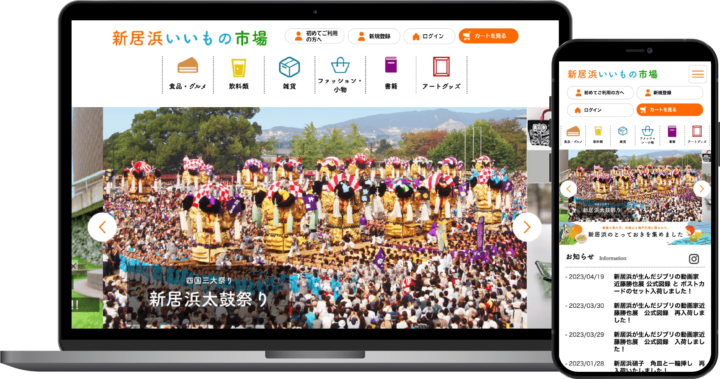Open ファッション・小物 basket category on laptop

coord(340,75)
